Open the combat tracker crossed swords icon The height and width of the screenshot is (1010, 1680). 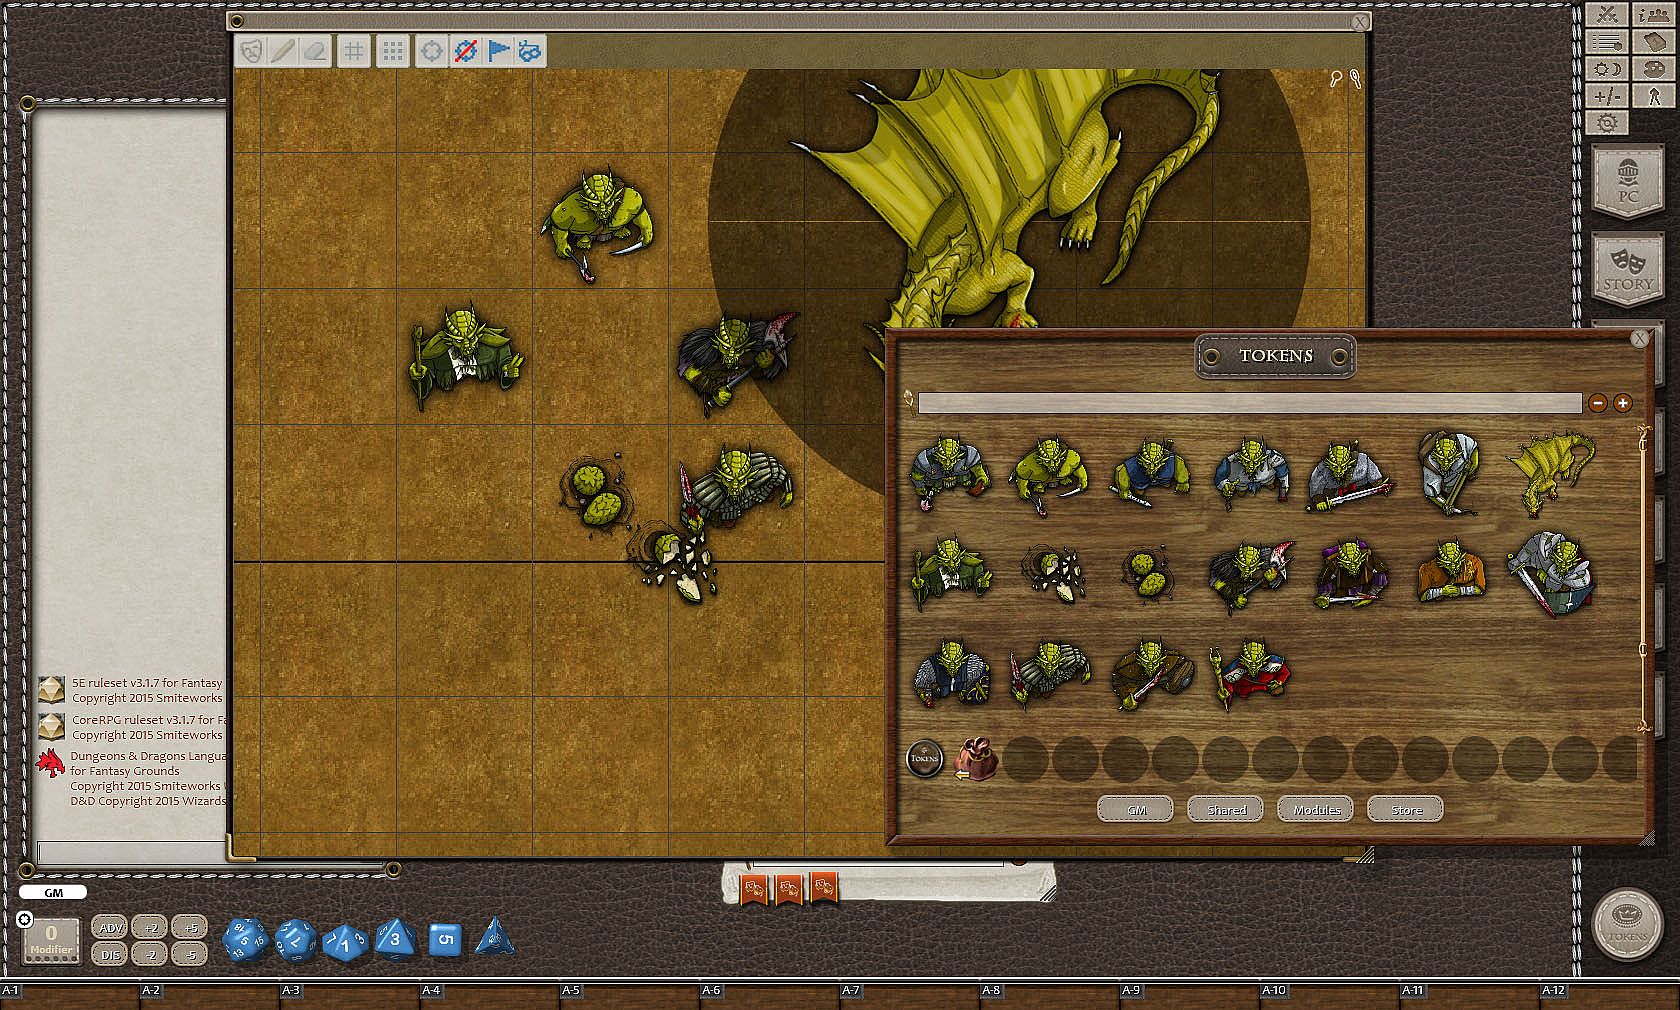click(x=1608, y=14)
